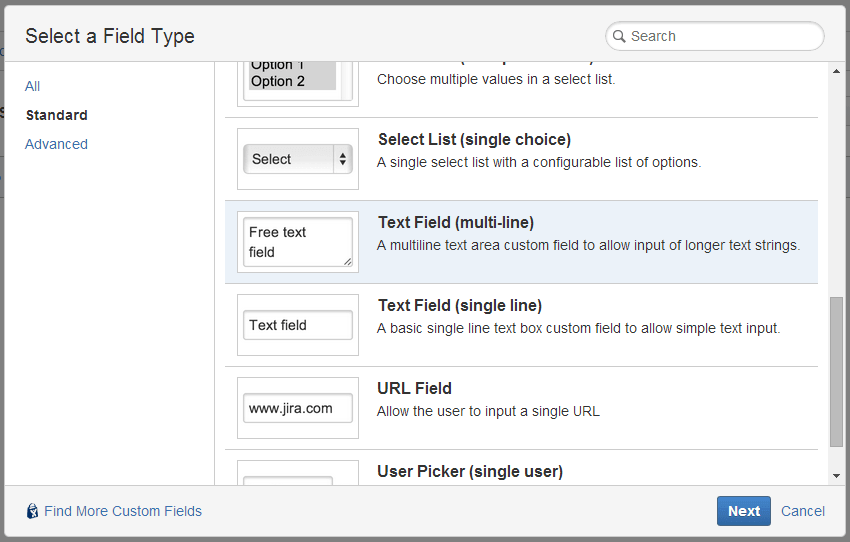Pick the Text Field (multi-line) title

(x=456, y=222)
